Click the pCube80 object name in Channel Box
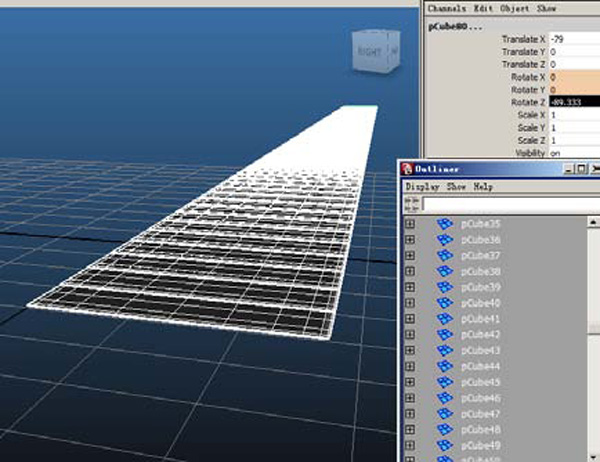This screenshot has height=462, width=600. click(455, 27)
